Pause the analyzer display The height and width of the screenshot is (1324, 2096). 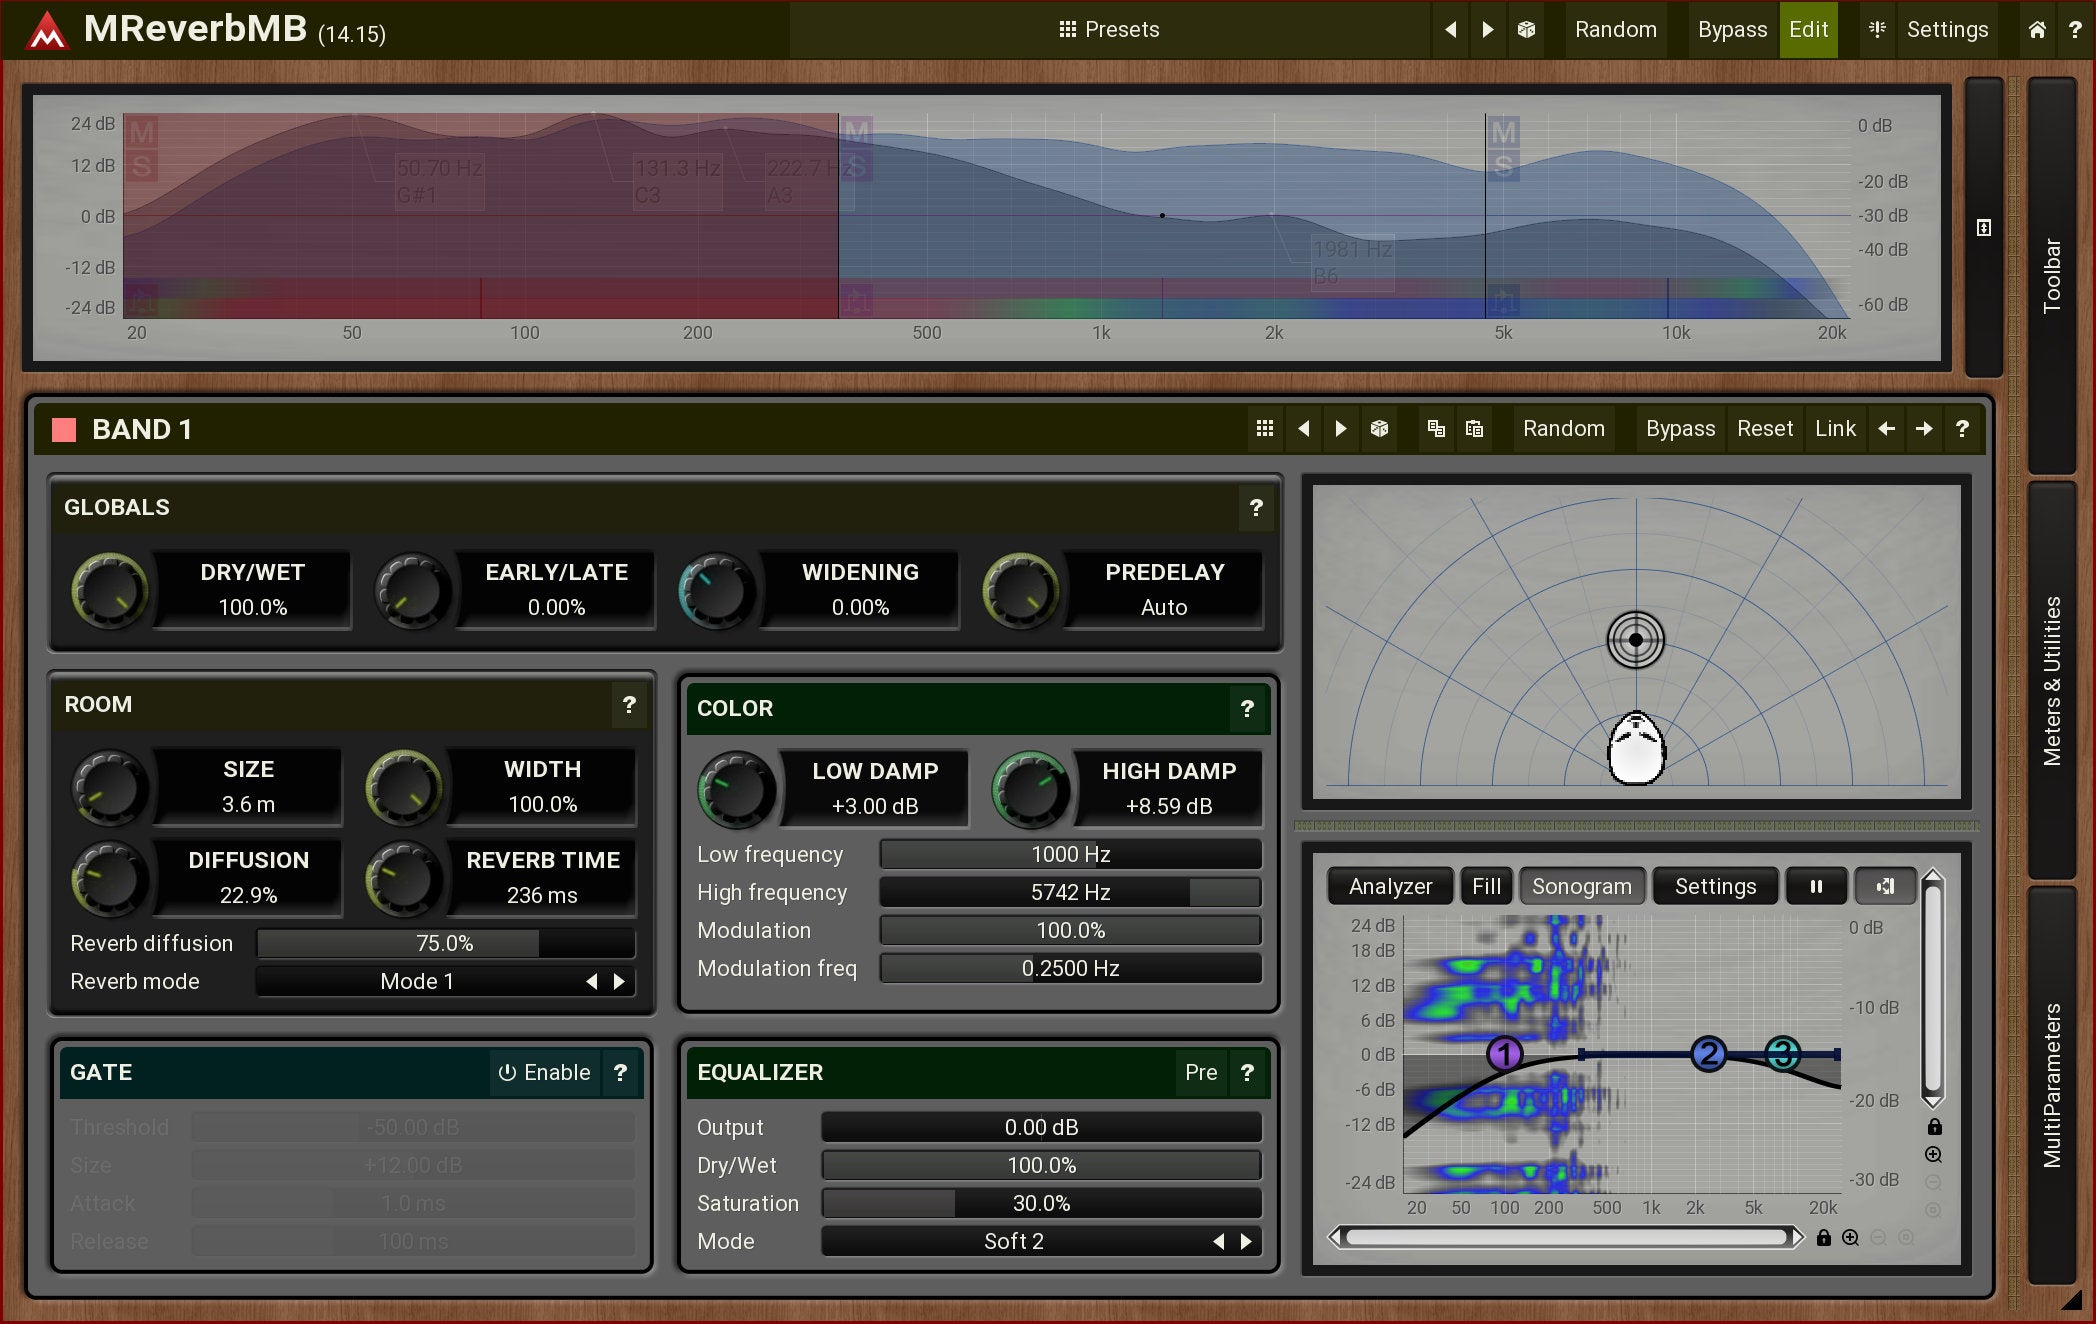coord(1815,886)
